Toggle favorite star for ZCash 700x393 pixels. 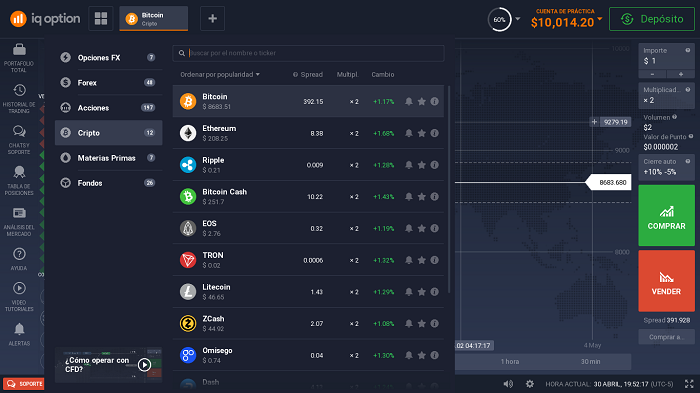[x=421, y=323]
